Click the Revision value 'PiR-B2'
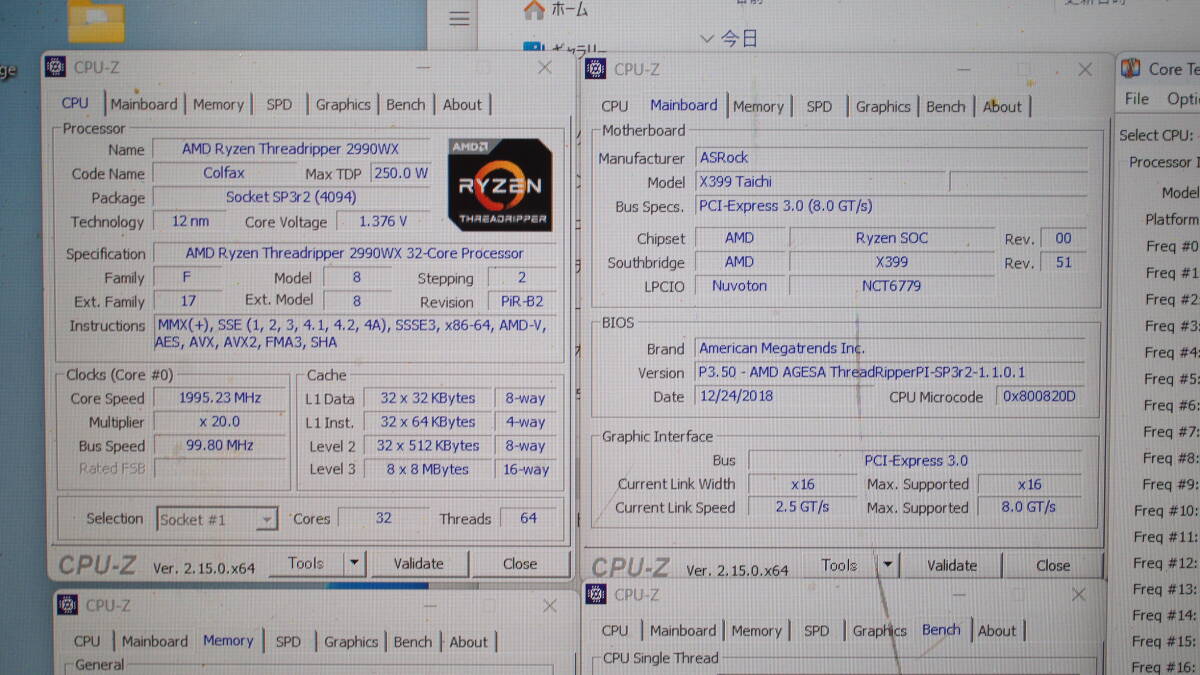1200x675 pixels. tap(522, 302)
